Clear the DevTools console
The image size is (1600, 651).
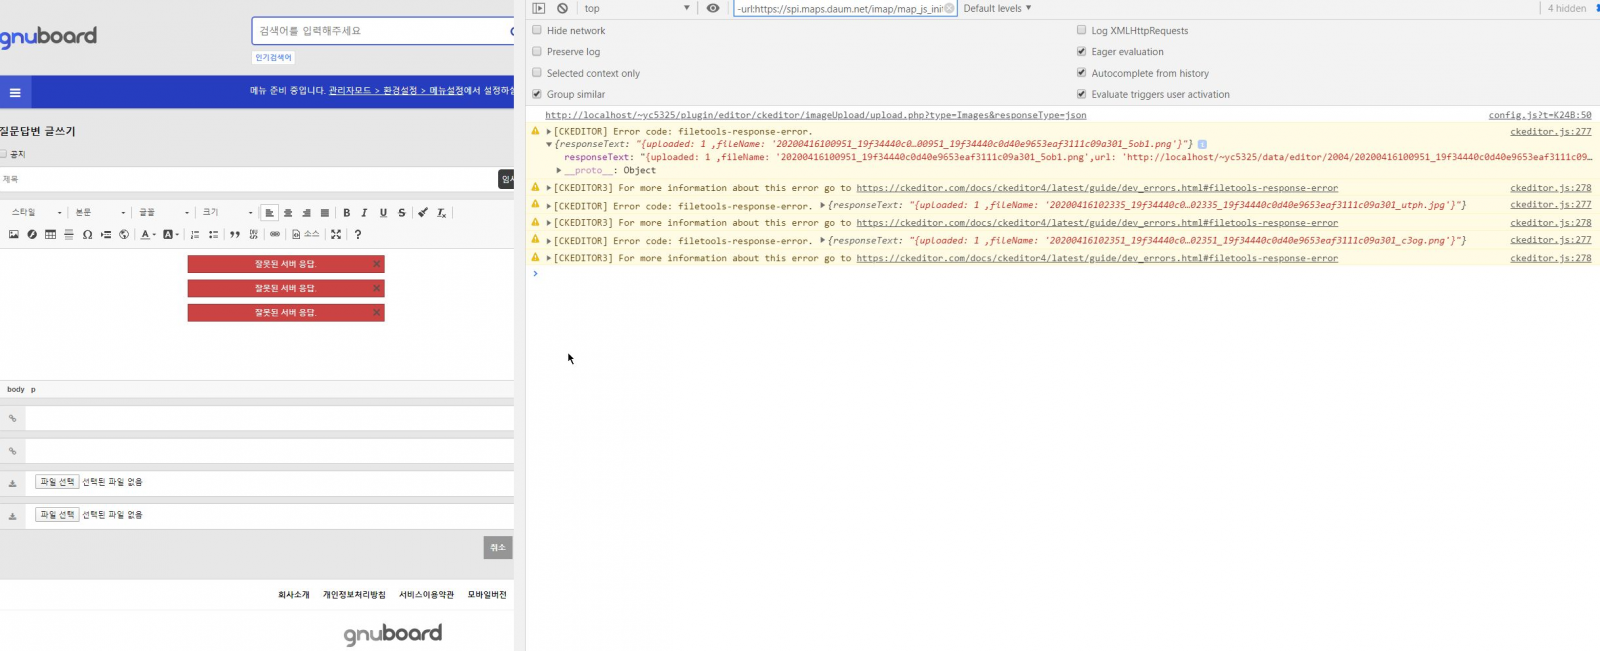pos(562,8)
